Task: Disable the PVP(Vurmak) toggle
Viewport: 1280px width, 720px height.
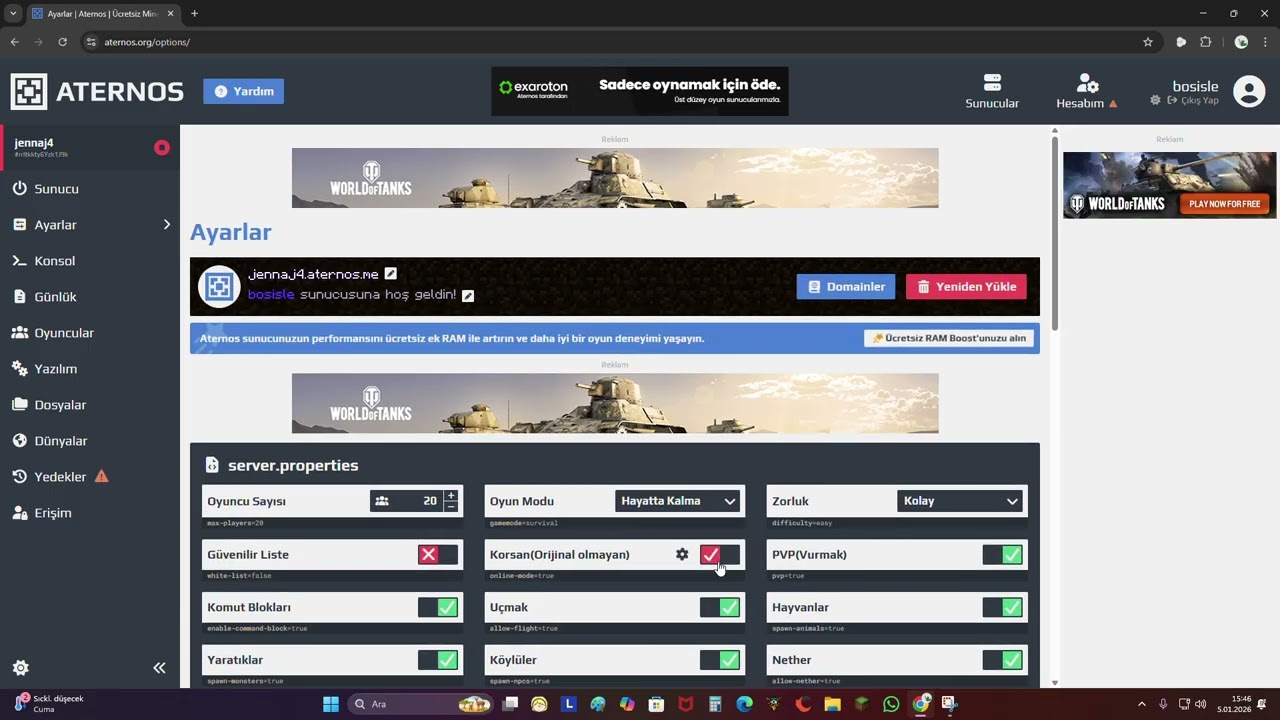Action: (x=1002, y=554)
